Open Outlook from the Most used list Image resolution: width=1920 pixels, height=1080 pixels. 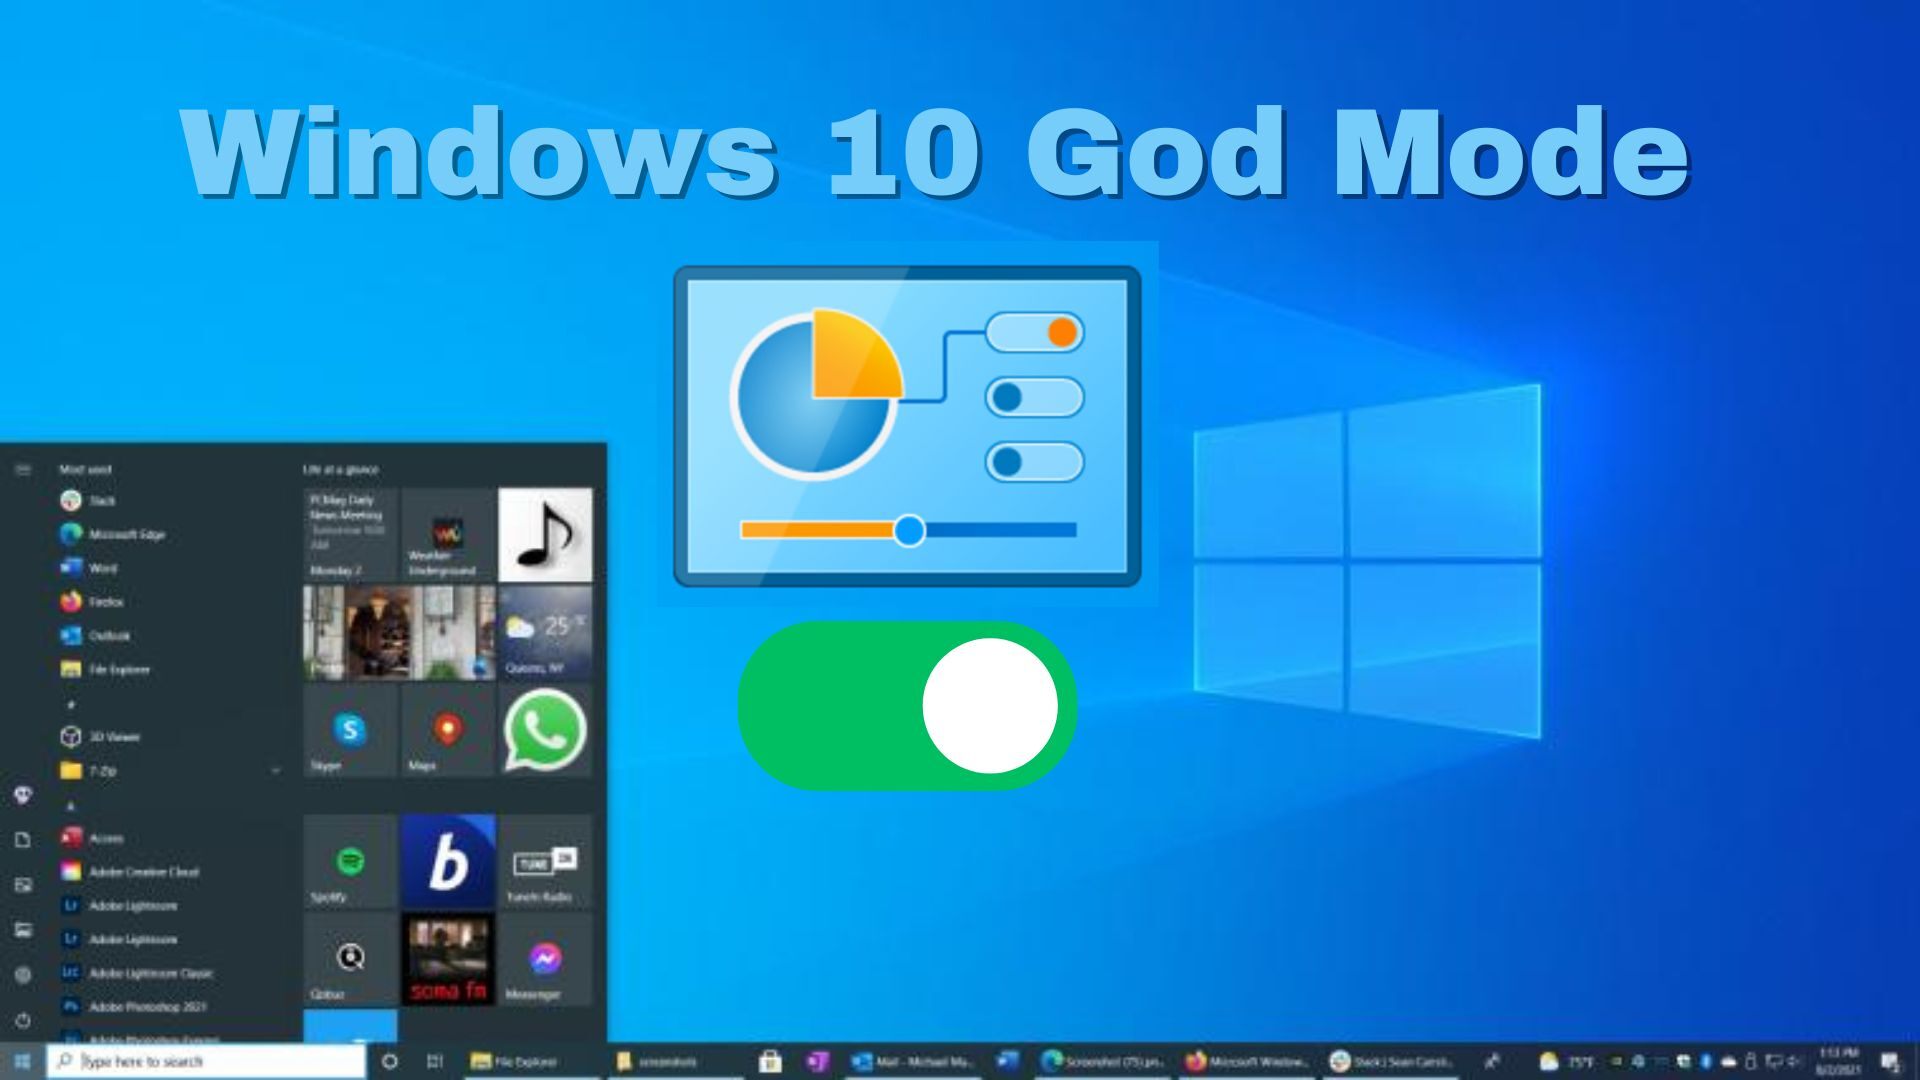click(x=95, y=636)
